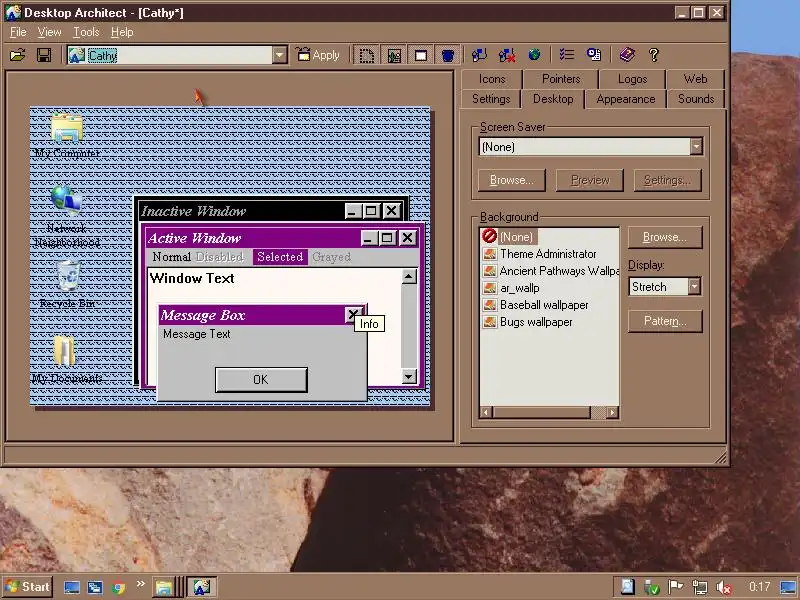Switch to the Settings tab

[491, 99]
